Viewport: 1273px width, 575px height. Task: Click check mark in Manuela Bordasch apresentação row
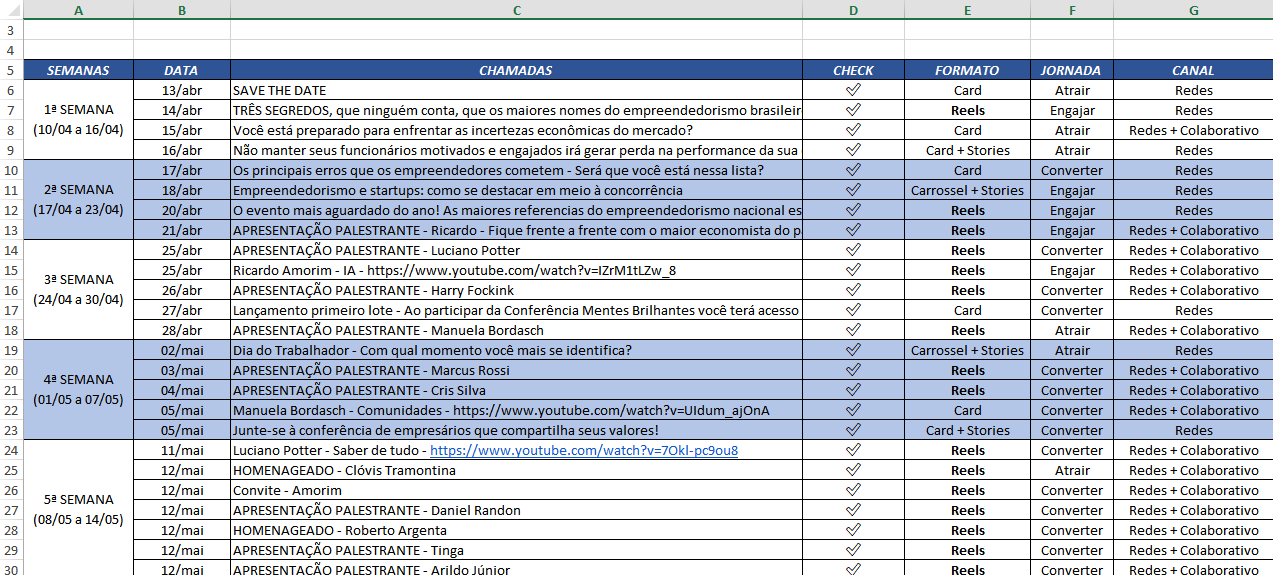coord(853,330)
